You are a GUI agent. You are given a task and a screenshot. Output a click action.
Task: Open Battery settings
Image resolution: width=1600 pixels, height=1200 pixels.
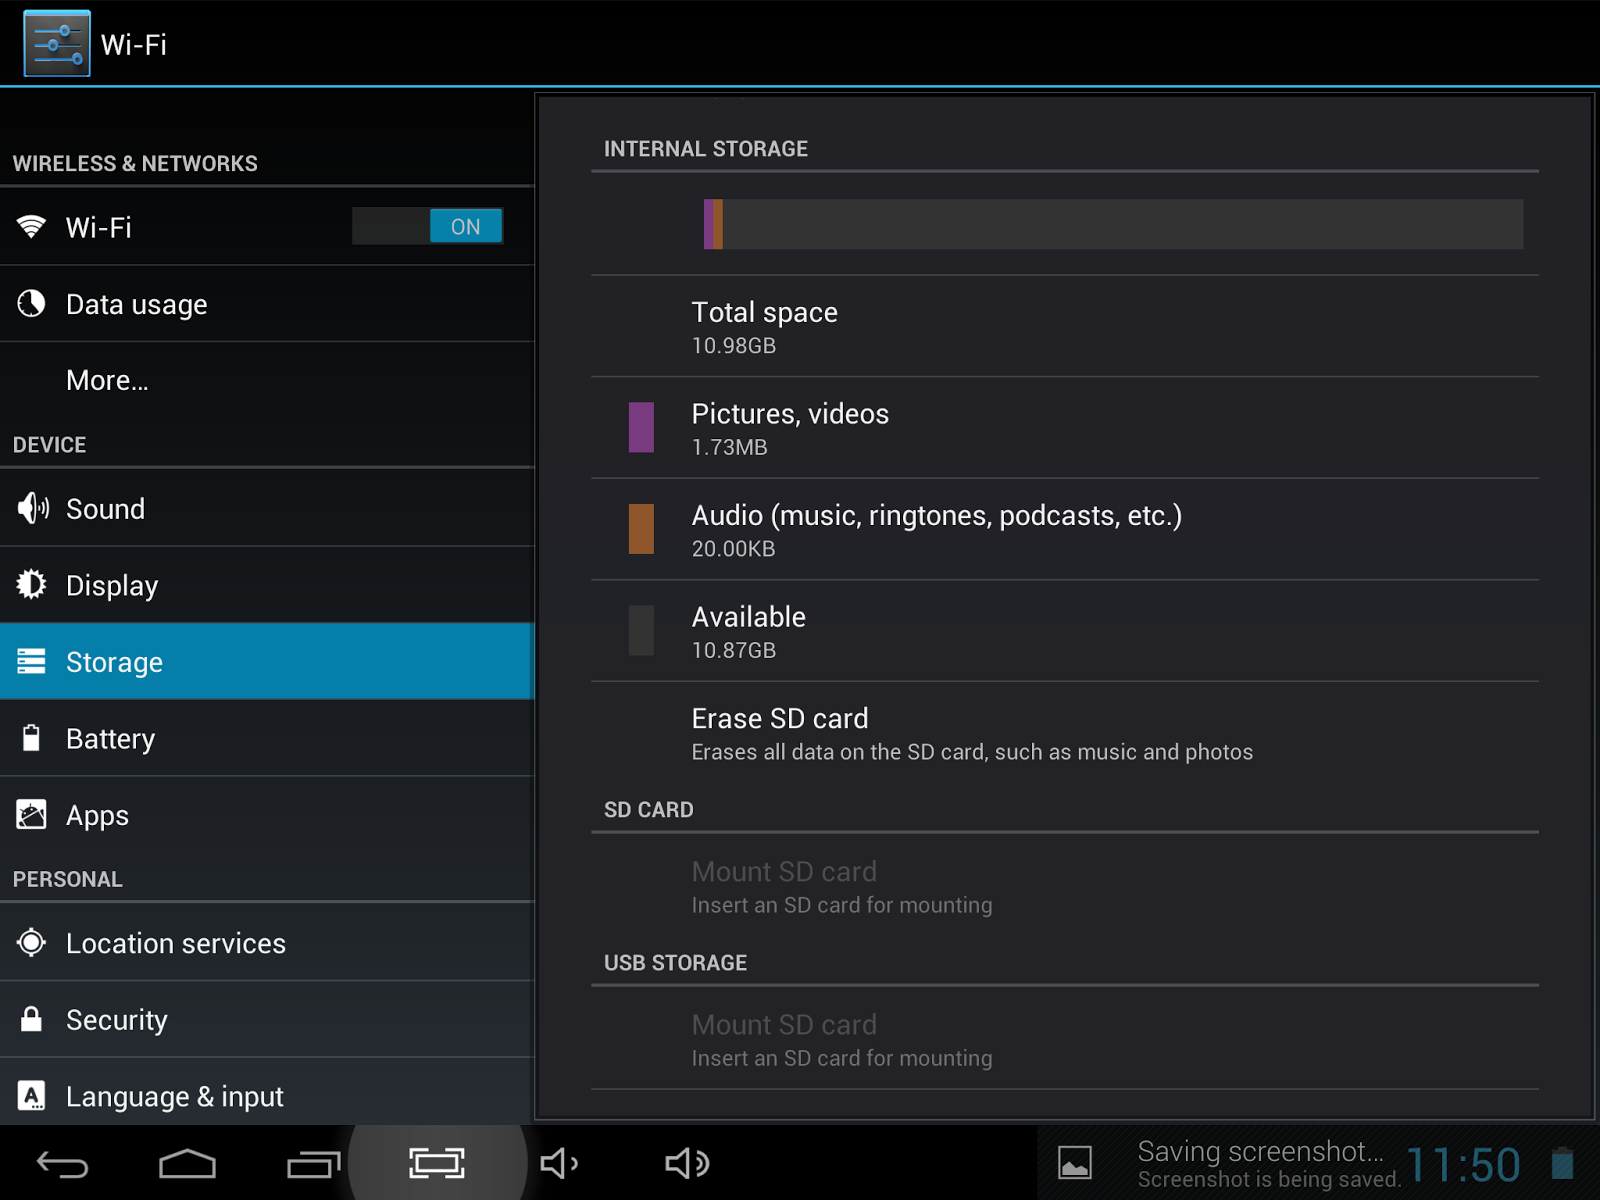267,738
